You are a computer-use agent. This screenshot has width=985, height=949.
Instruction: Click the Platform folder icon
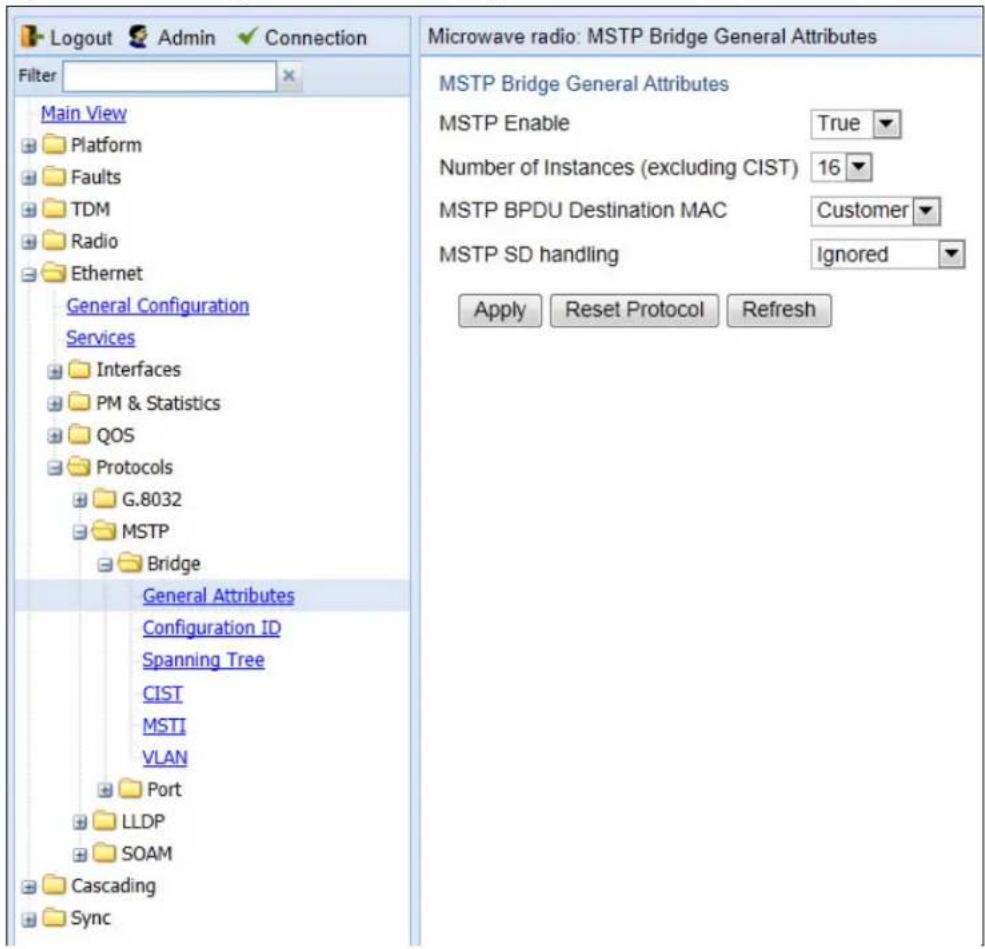[x=54, y=145]
